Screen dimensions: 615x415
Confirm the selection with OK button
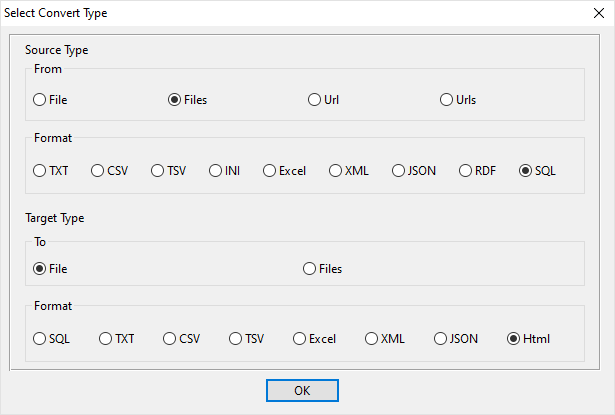click(x=302, y=390)
